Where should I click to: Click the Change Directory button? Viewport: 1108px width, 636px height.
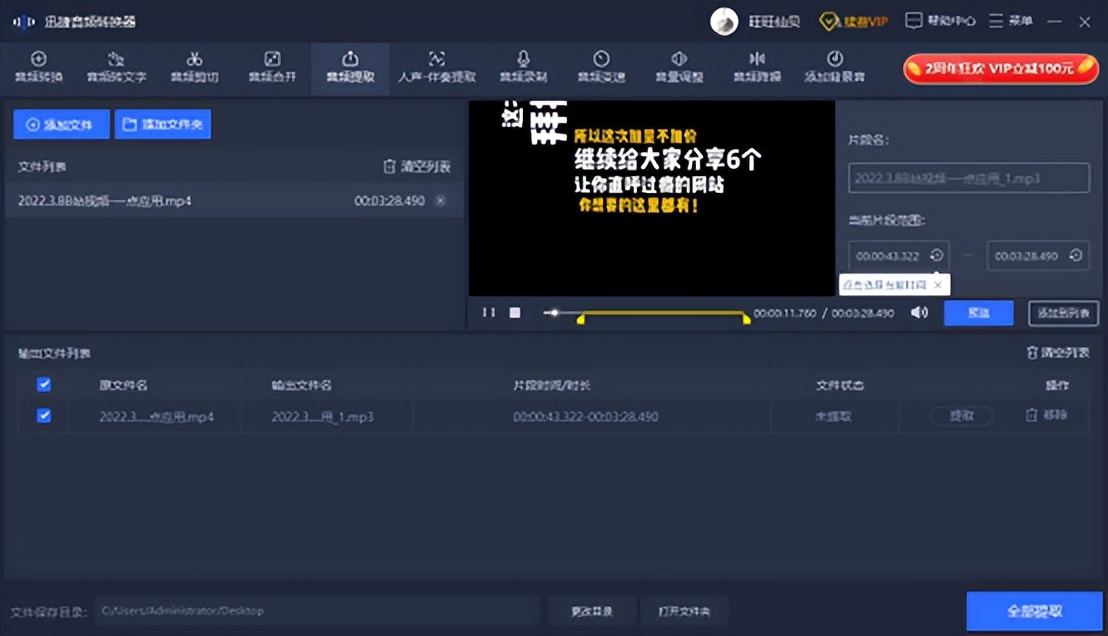[x=591, y=611]
